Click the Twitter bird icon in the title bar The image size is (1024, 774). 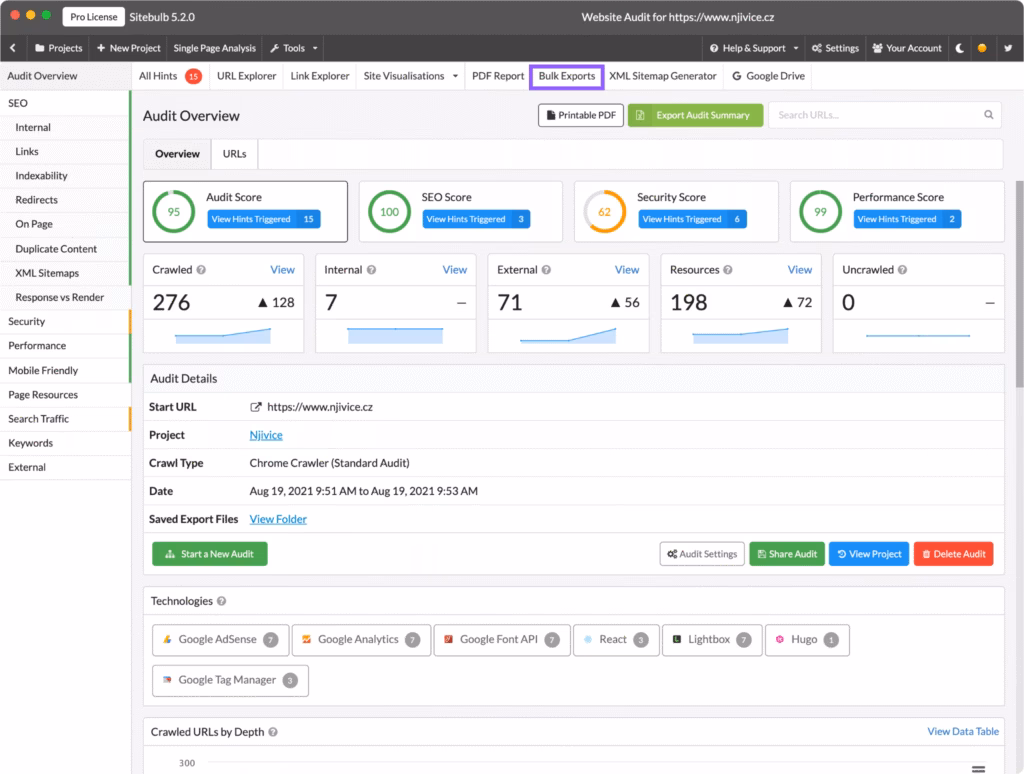1007,47
